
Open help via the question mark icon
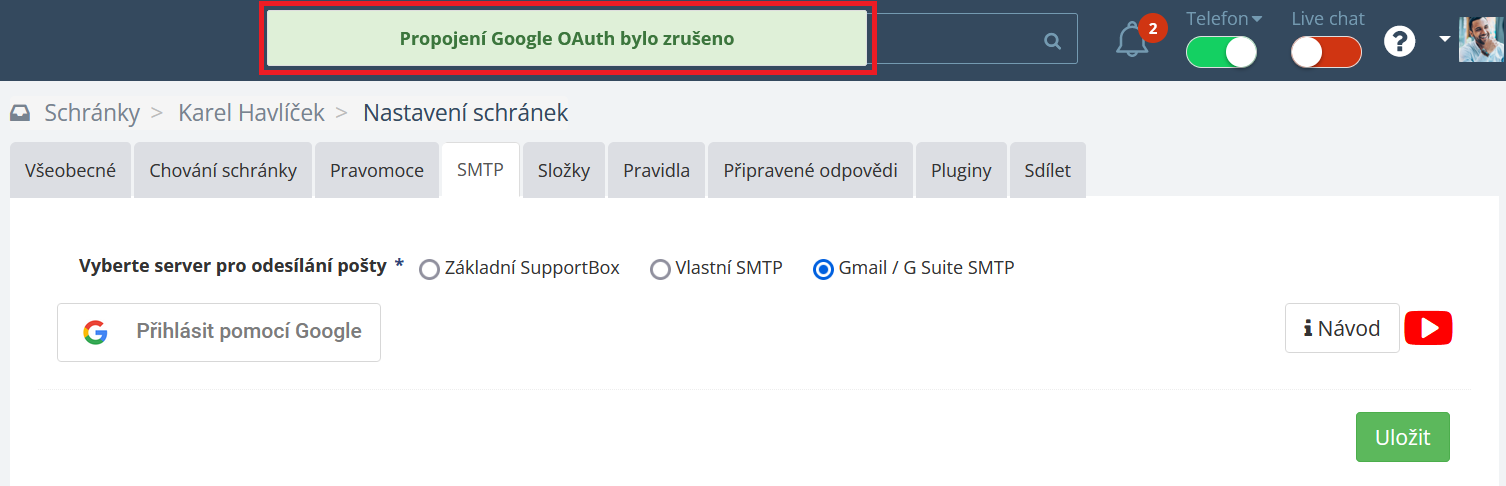(x=1399, y=41)
